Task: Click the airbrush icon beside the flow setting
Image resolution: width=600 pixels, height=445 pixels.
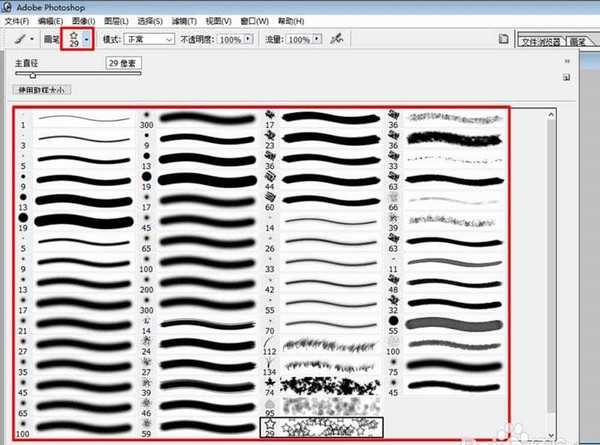Action: [339, 39]
